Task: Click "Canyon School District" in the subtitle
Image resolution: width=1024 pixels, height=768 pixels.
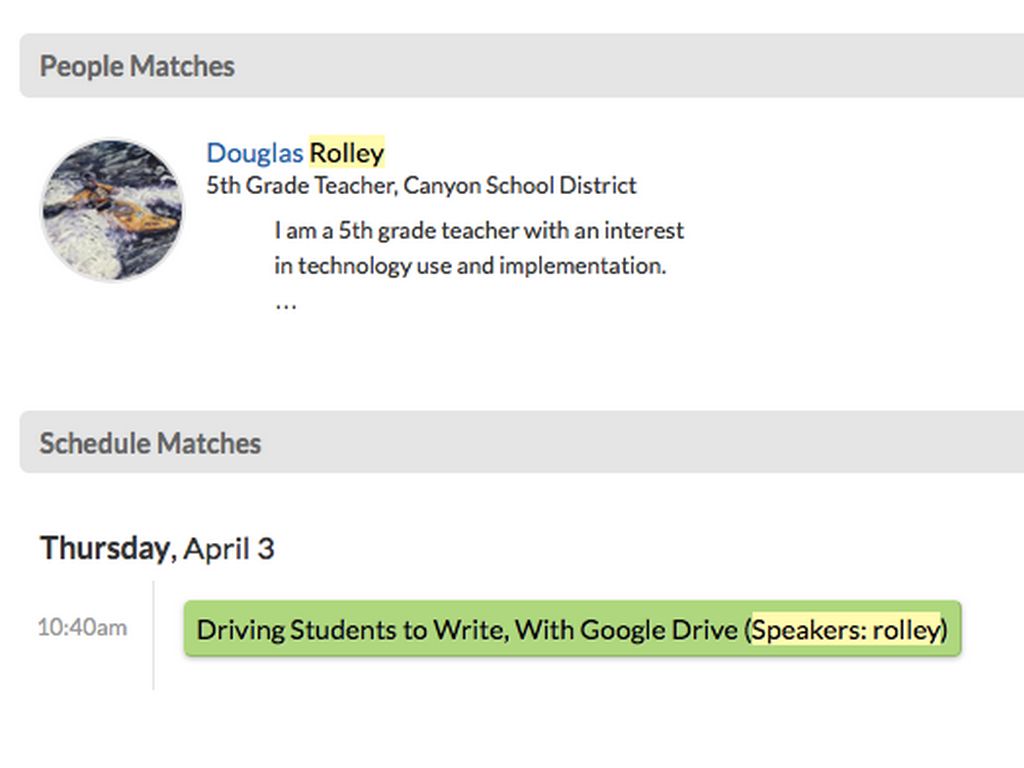Action: [x=520, y=185]
